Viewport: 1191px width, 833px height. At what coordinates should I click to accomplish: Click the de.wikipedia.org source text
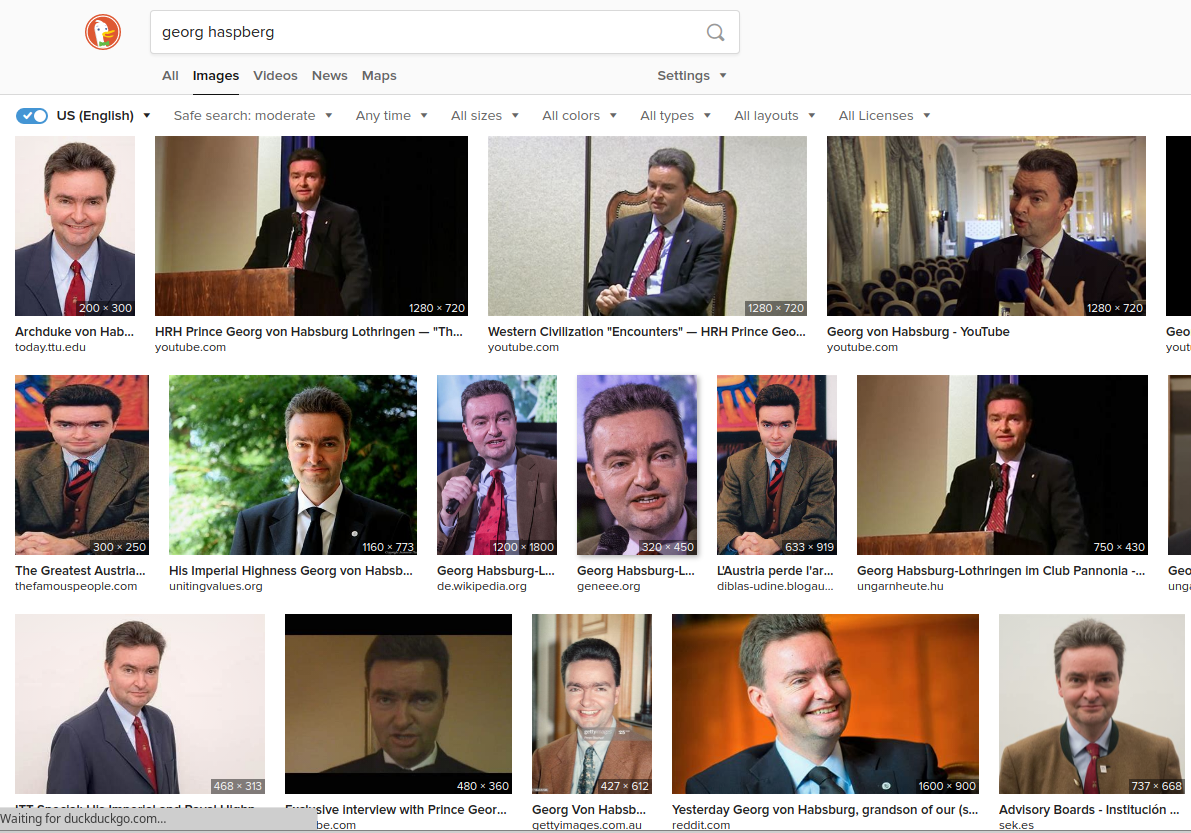tap(482, 586)
